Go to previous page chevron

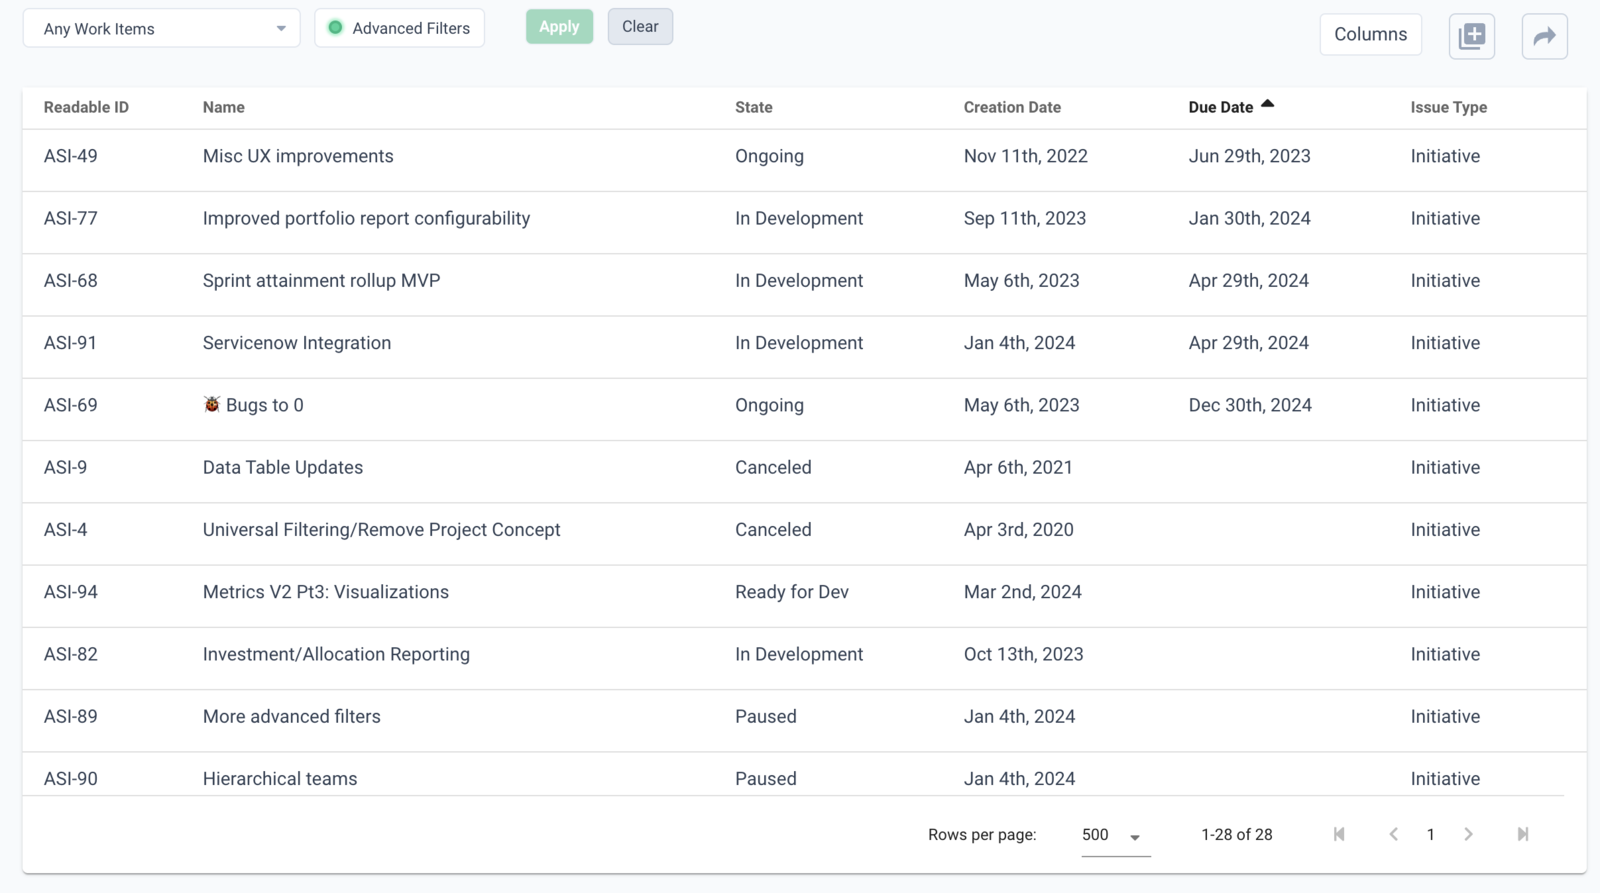[1393, 834]
